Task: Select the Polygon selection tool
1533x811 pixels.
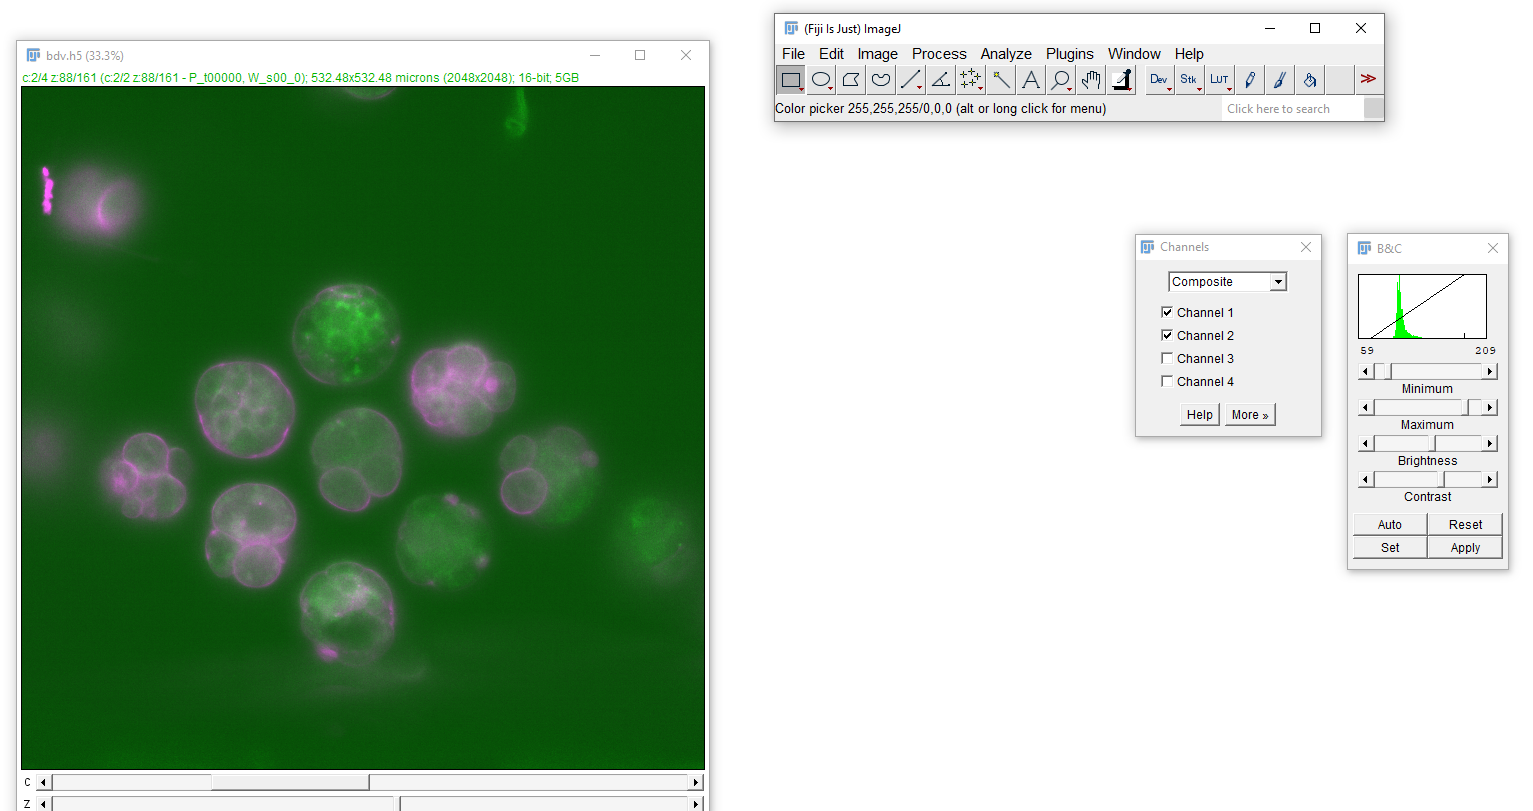Action: pos(851,80)
